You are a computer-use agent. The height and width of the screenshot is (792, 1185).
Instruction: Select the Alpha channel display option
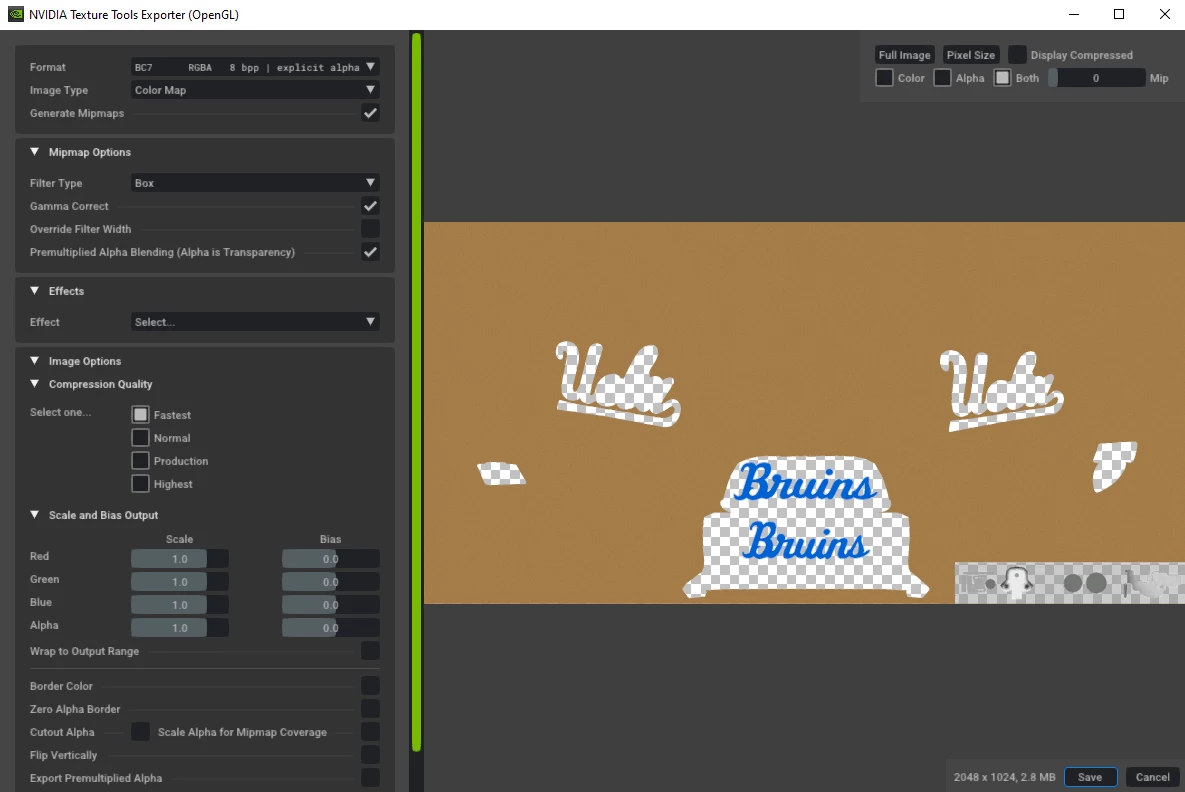coord(942,78)
